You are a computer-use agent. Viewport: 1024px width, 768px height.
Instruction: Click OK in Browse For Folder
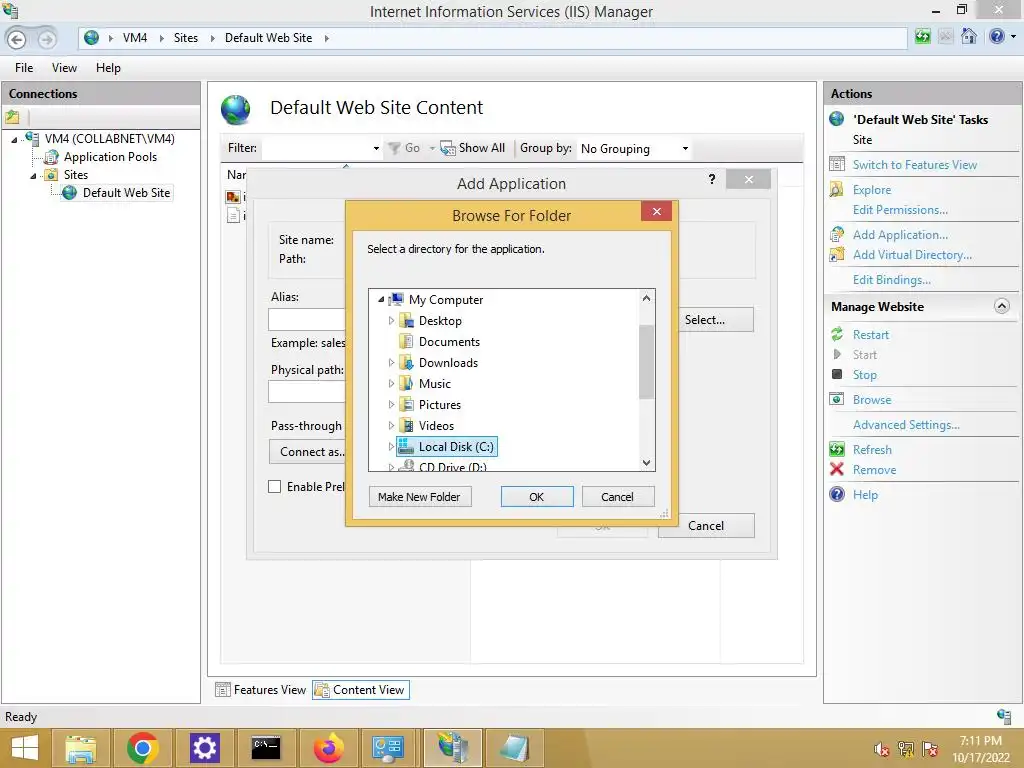(537, 497)
